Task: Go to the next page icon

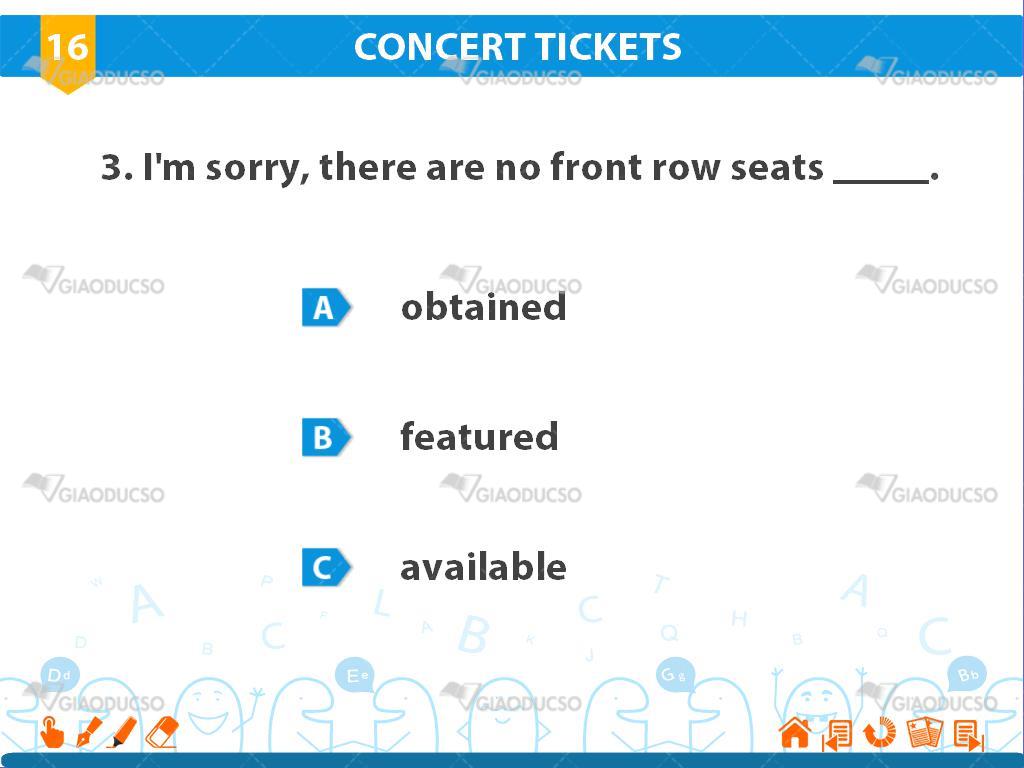Action: pos(968,735)
